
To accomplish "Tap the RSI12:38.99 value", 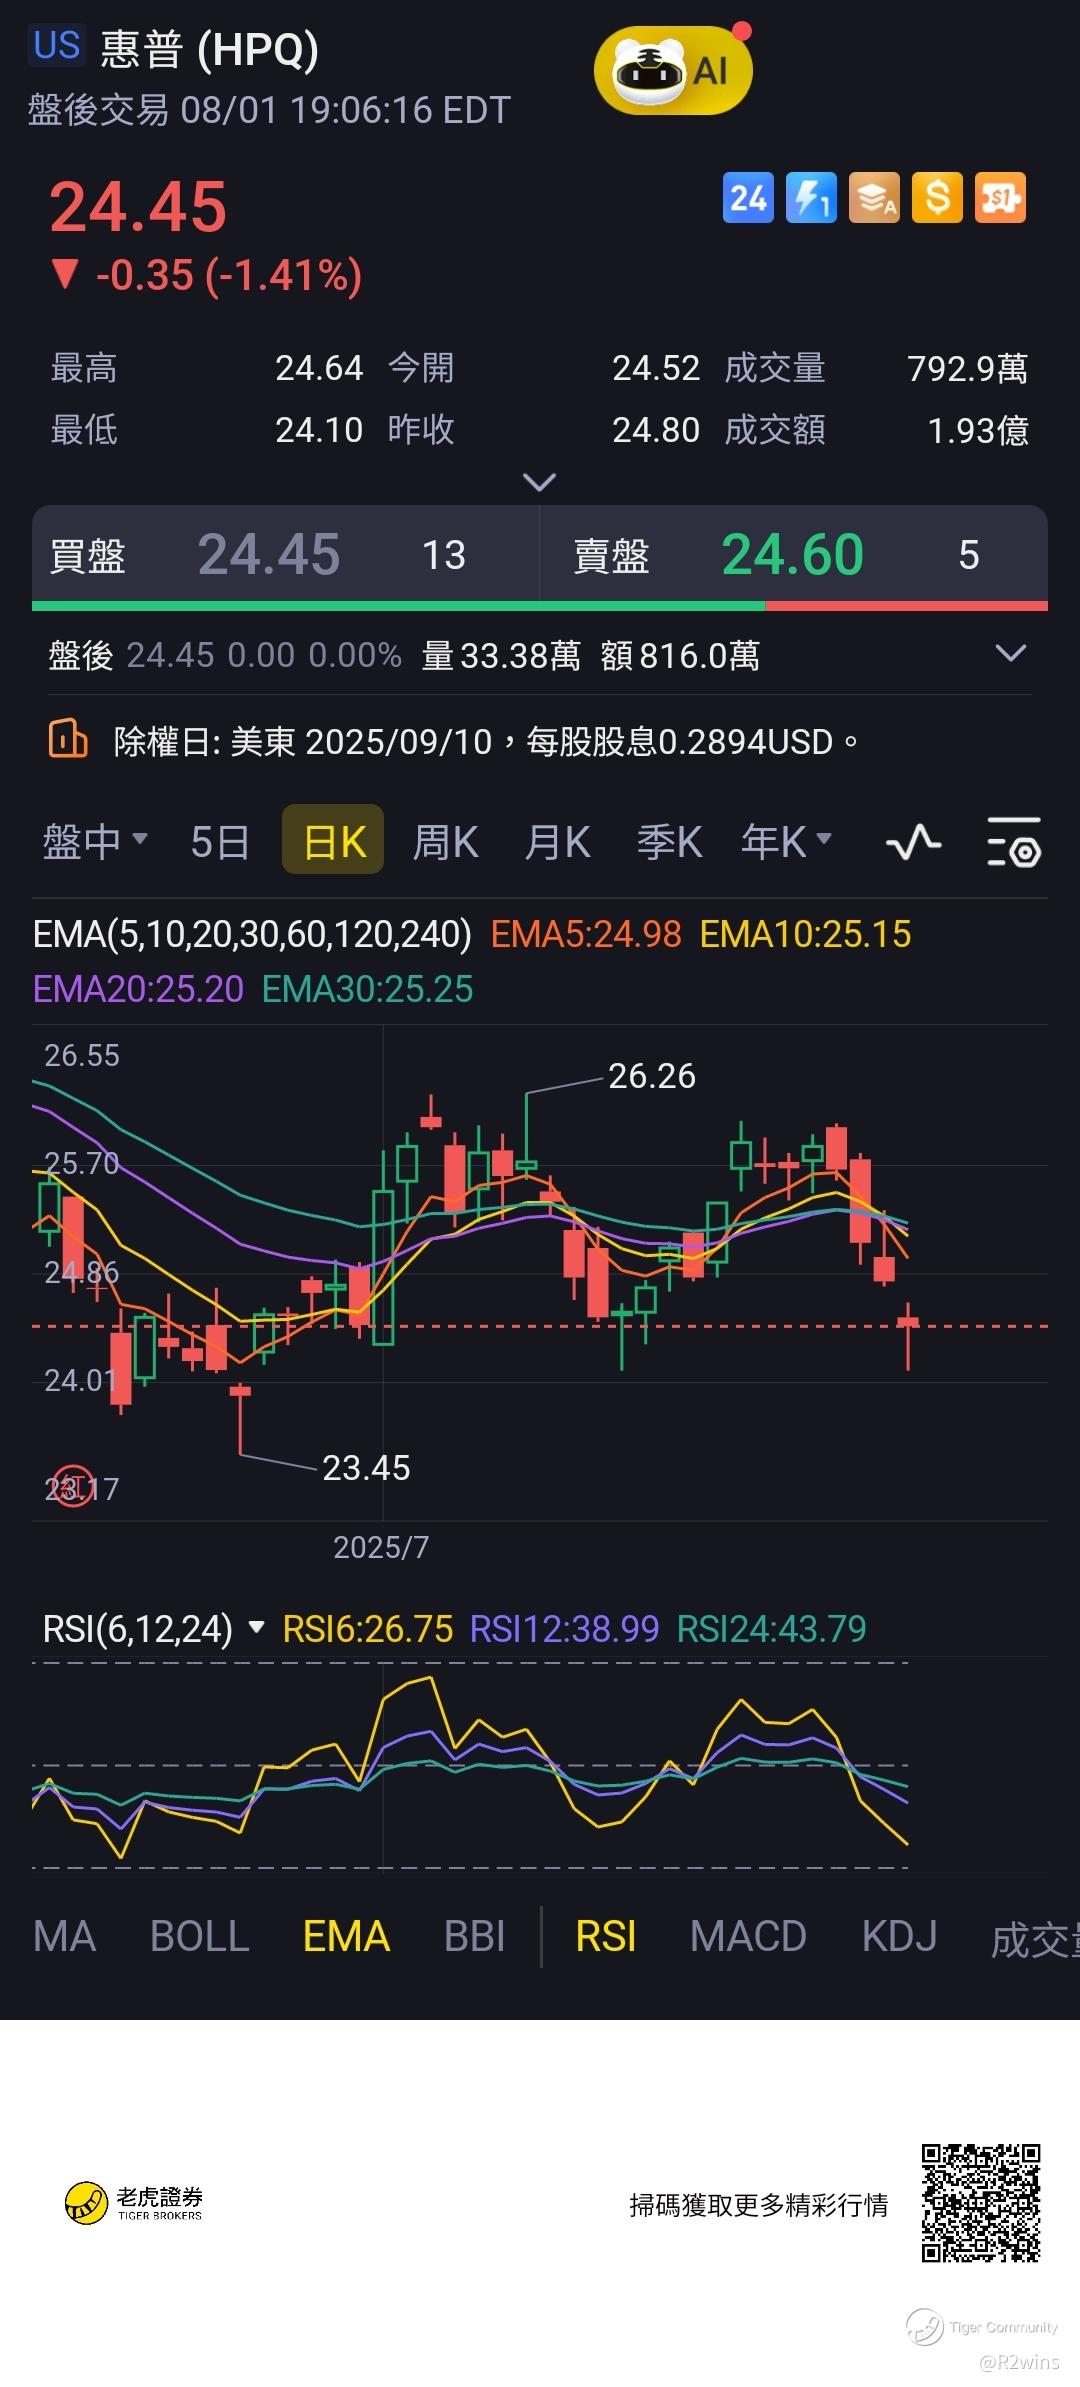I will click(x=565, y=1629).
